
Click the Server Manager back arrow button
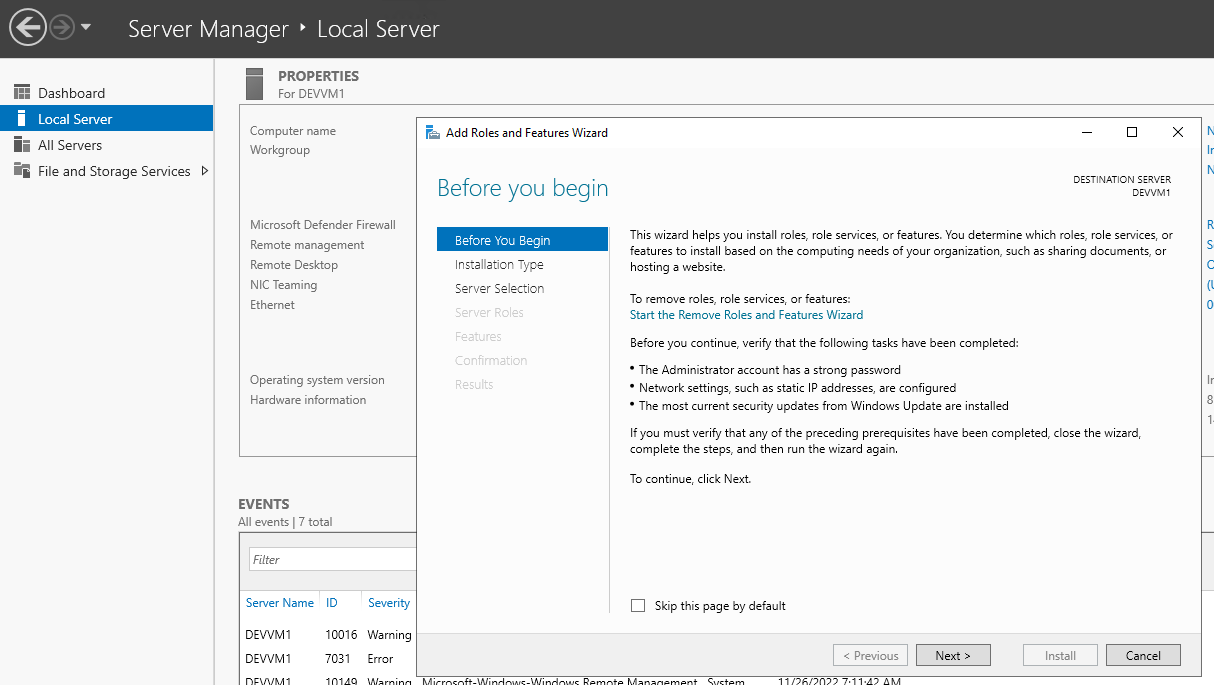click(28, 27)
